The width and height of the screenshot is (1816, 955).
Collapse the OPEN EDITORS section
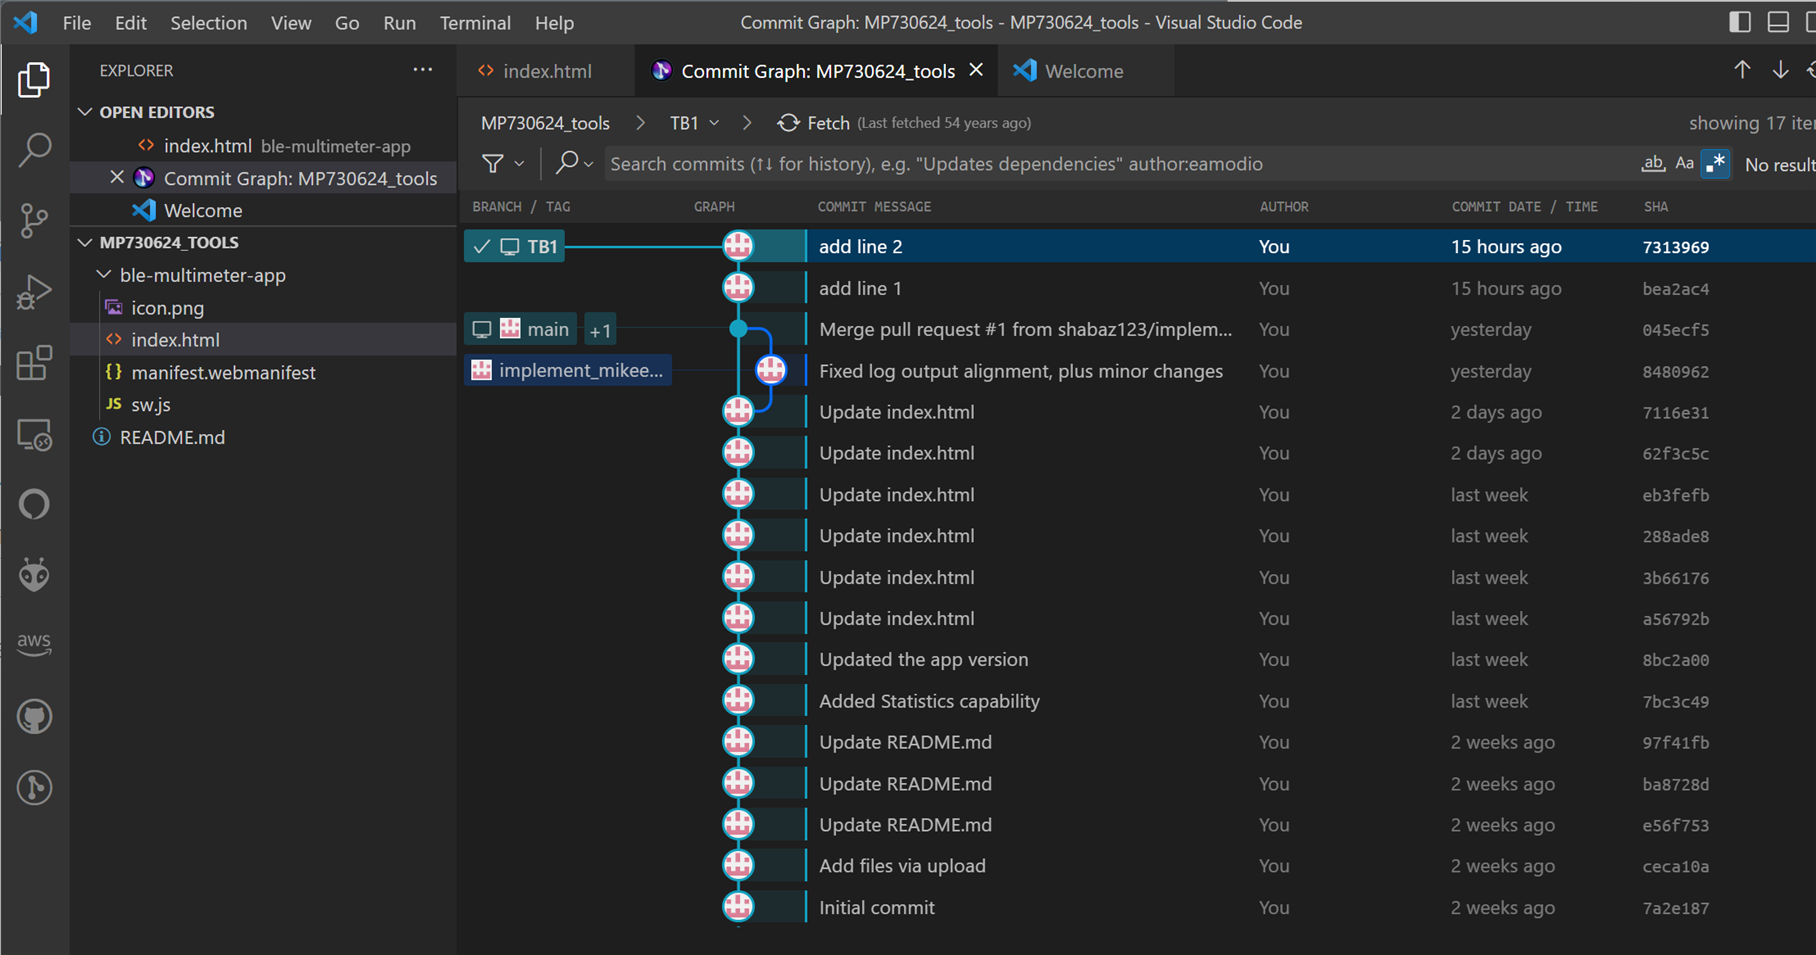point(86,112)
